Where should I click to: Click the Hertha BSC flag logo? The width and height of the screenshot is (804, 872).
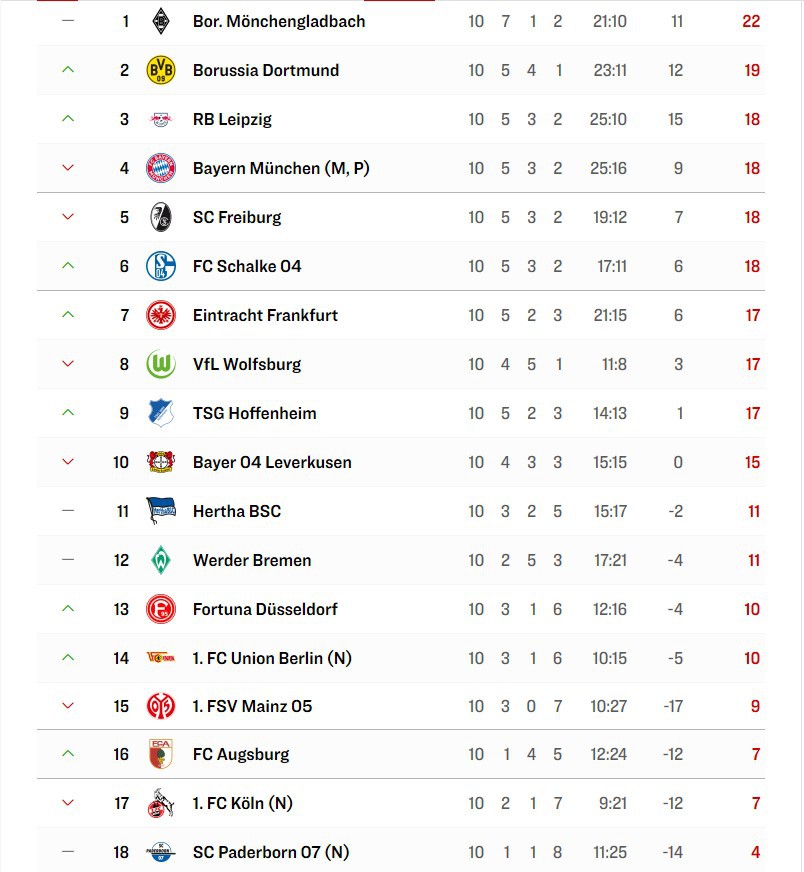pos(160,511)
